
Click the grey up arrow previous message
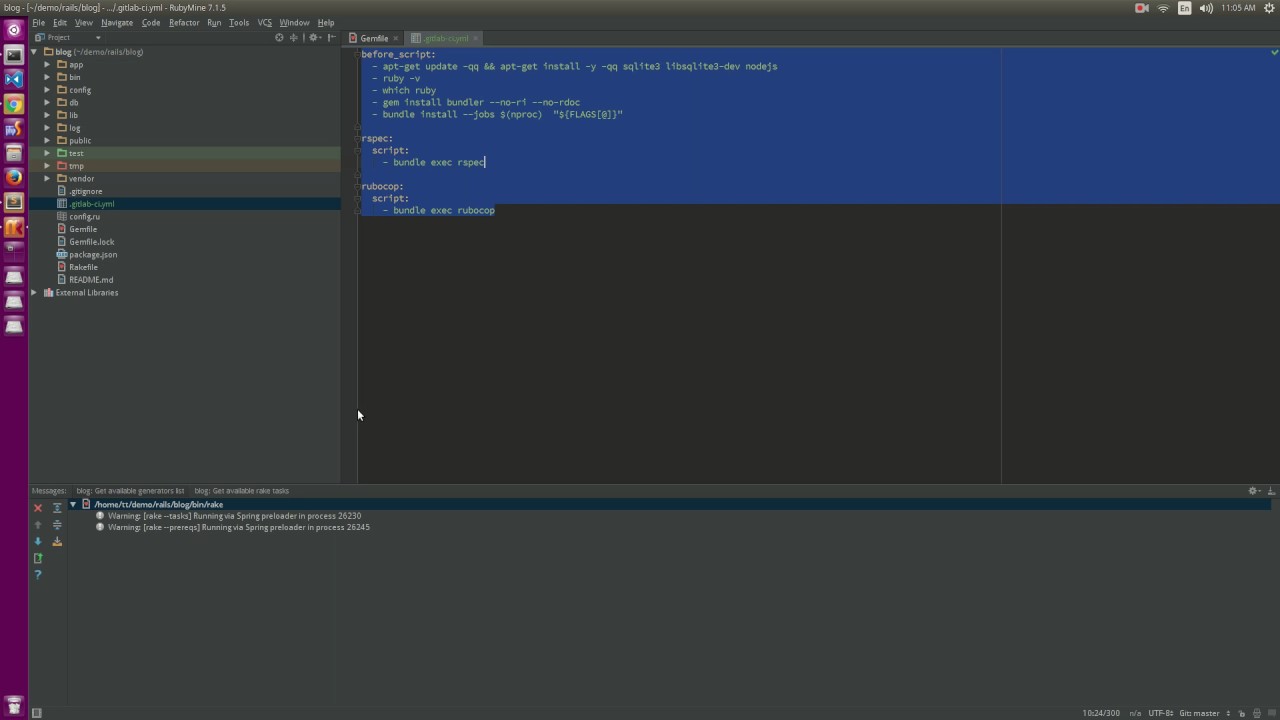pyautogui.click(x=38, y=524)
